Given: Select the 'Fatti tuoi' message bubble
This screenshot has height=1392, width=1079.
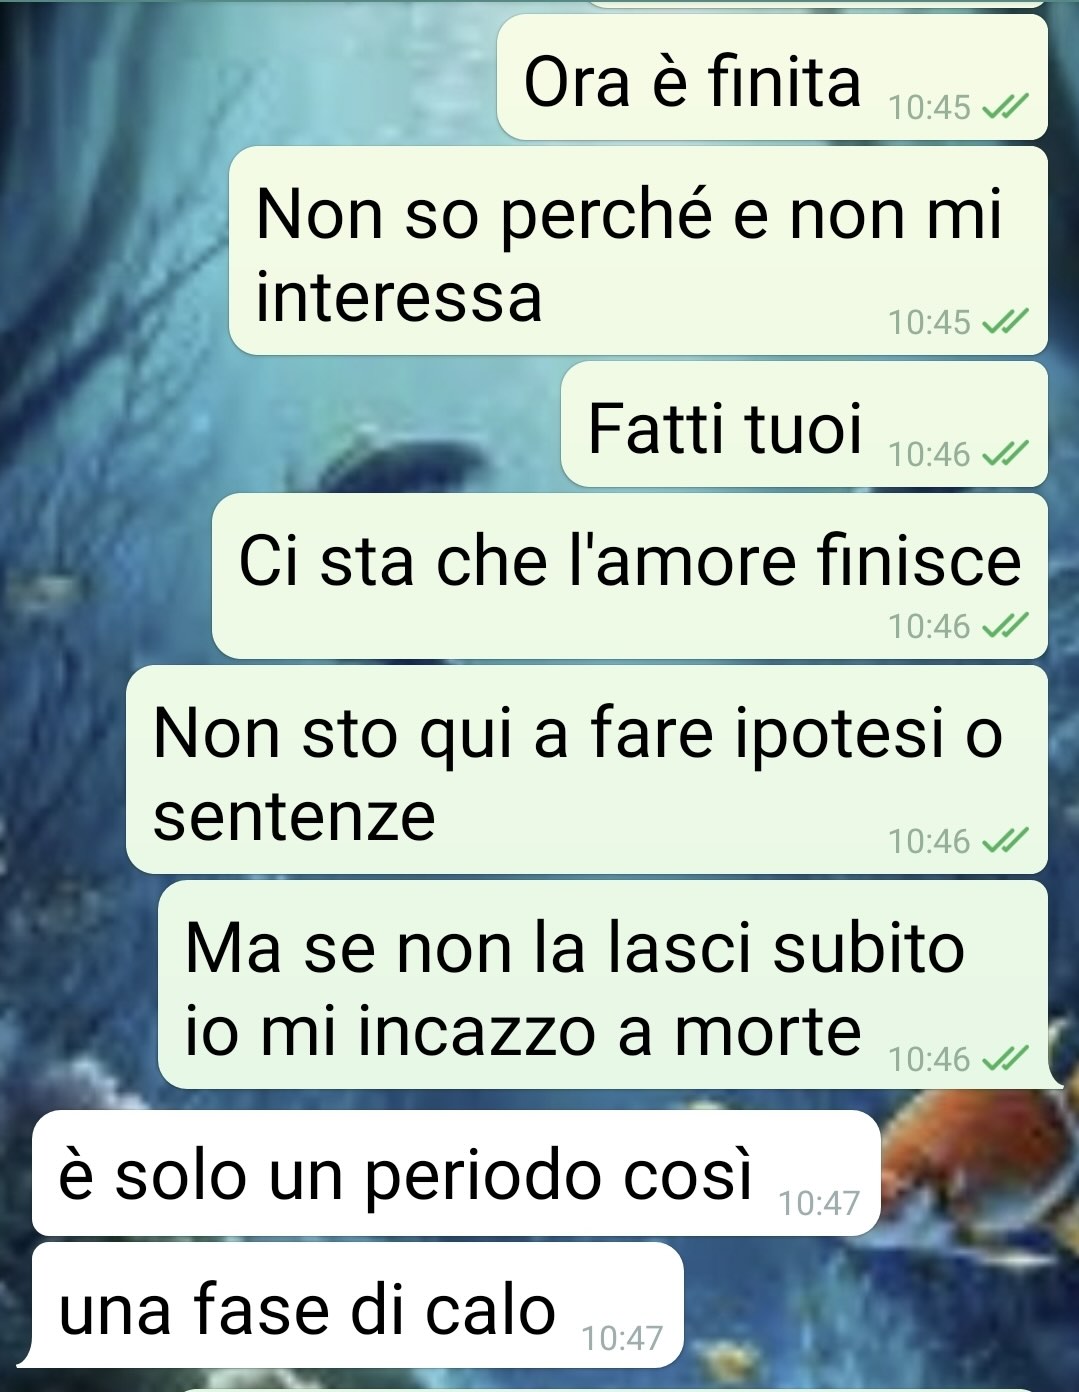Looking at the screenshot, I should coord(804,425).
